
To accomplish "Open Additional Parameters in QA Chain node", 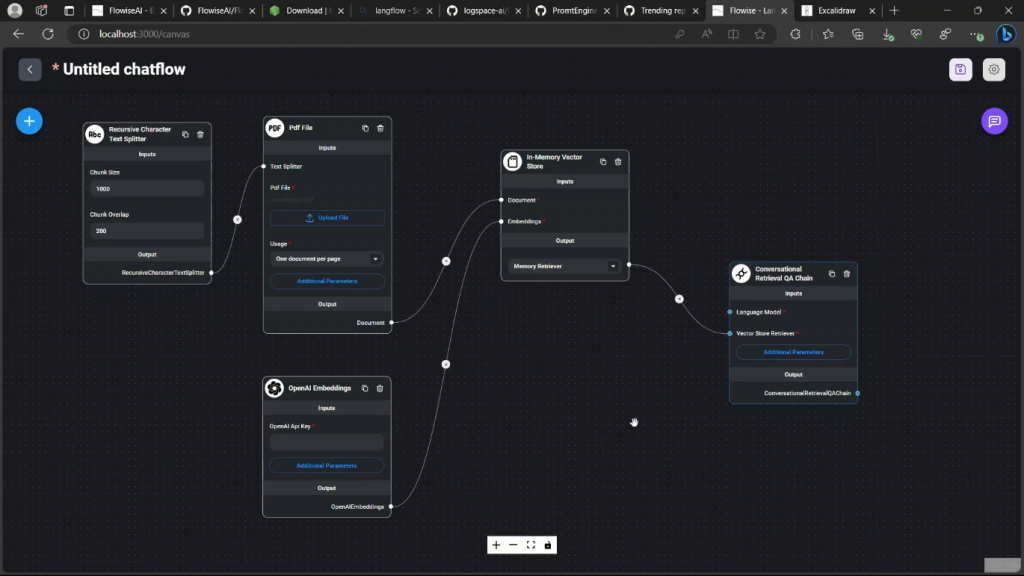I will 793,352.
